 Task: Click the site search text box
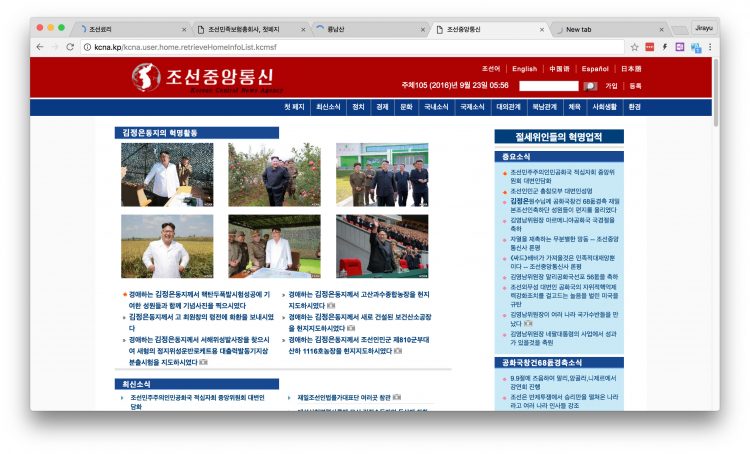[549, 86]
